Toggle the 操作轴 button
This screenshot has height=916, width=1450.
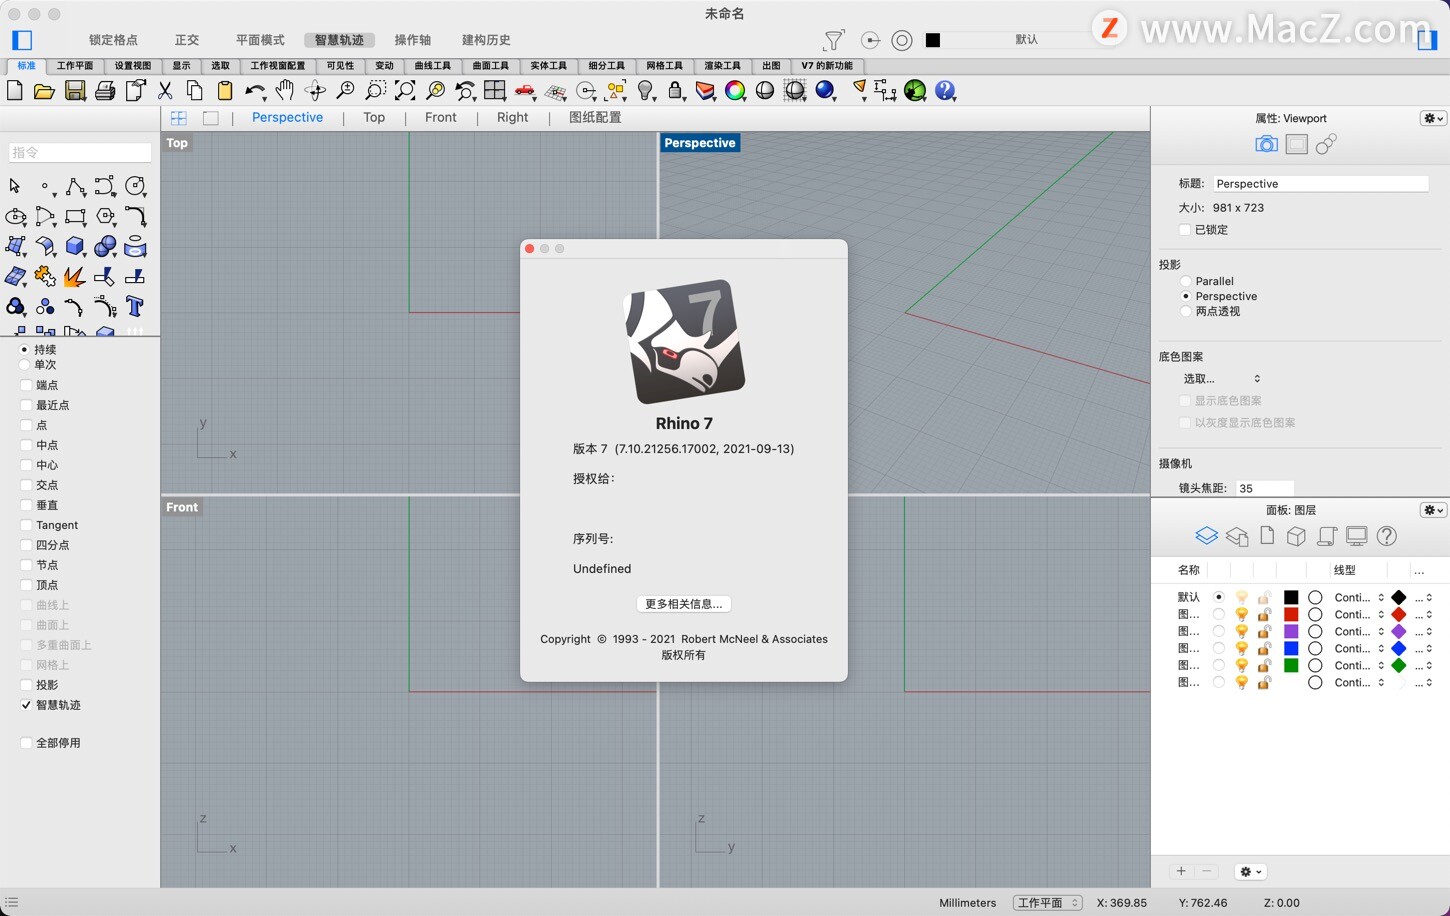(x=412, y=40)
